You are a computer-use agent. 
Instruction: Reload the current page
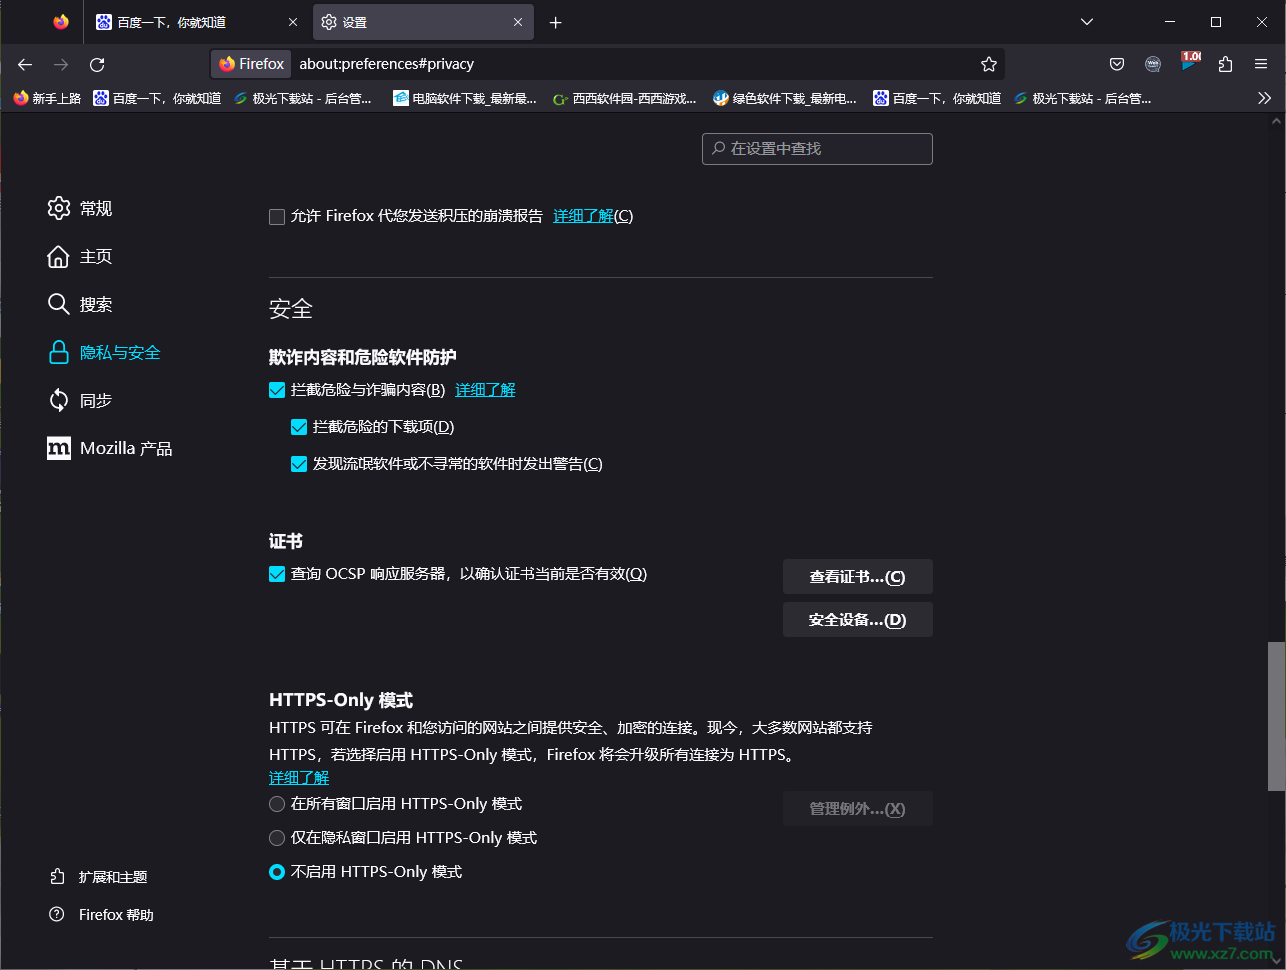(x=97, y=64)
